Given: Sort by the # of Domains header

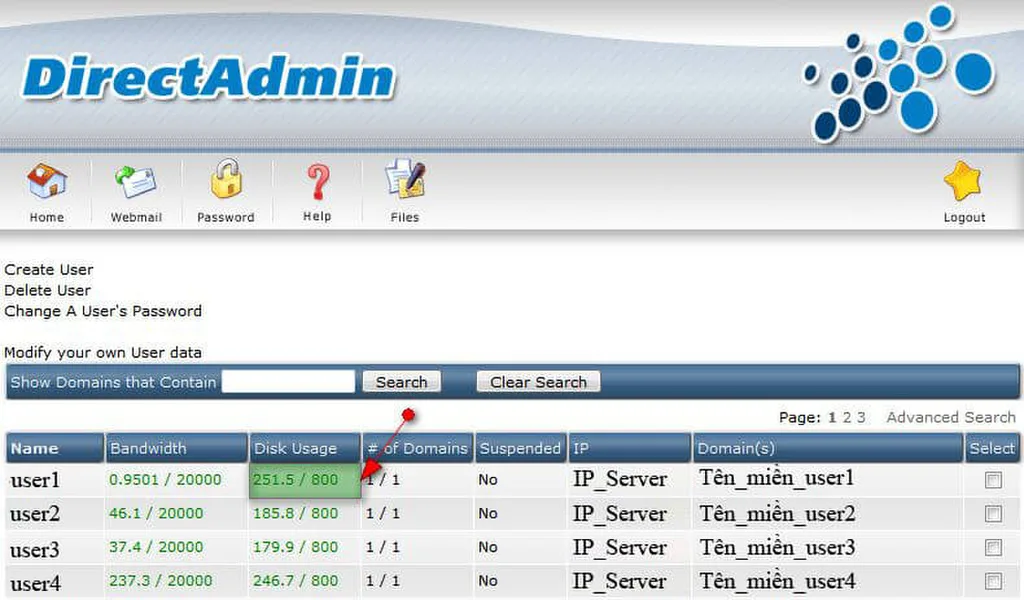Looking at the screenshot, I should 418,449.
